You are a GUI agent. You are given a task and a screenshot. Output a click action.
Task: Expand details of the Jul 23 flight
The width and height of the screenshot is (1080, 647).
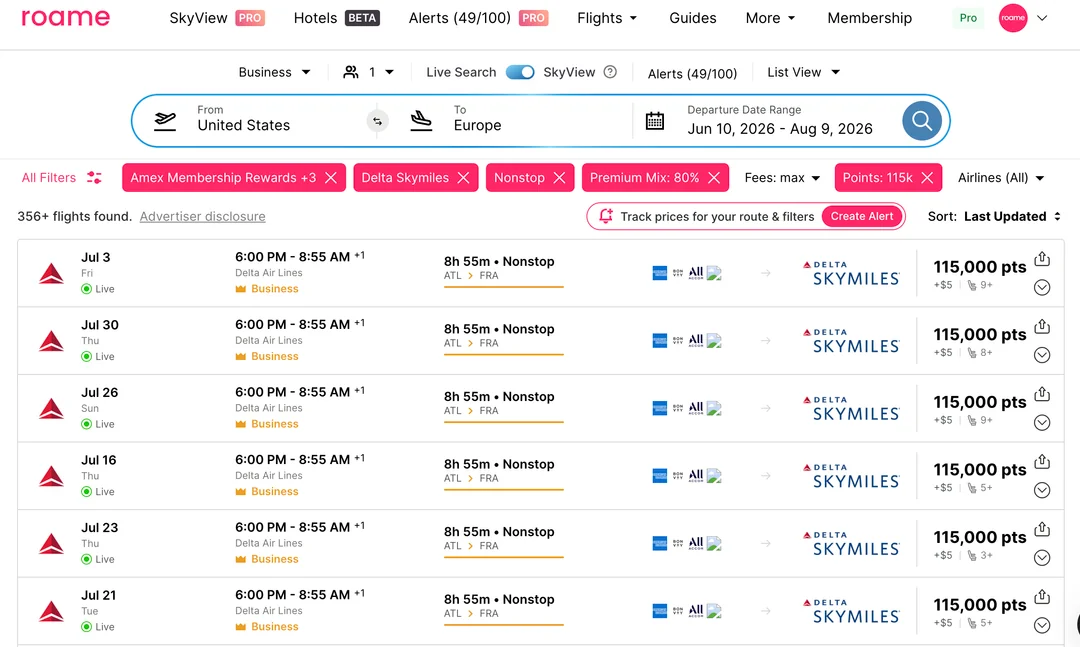tap(1042, 557)
